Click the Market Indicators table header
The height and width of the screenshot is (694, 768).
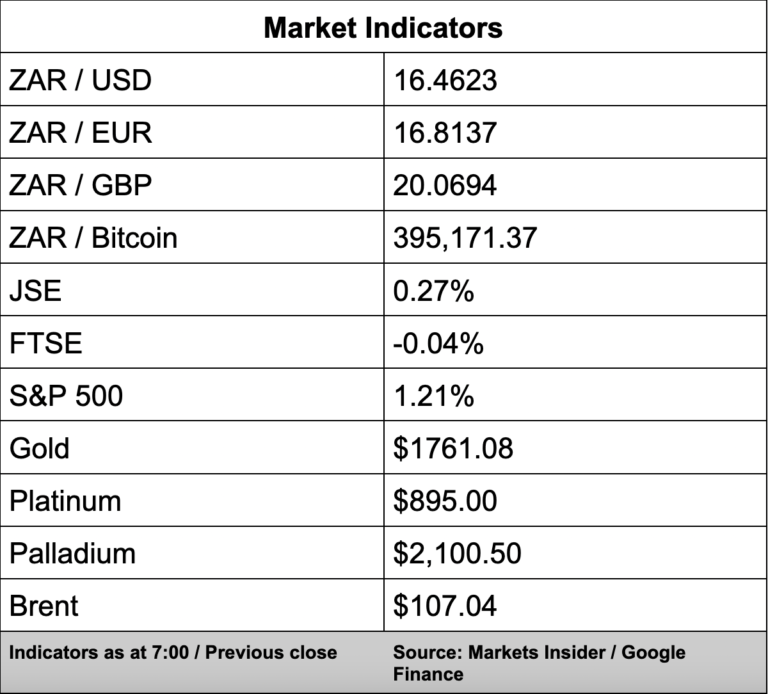tap(383, 27)
